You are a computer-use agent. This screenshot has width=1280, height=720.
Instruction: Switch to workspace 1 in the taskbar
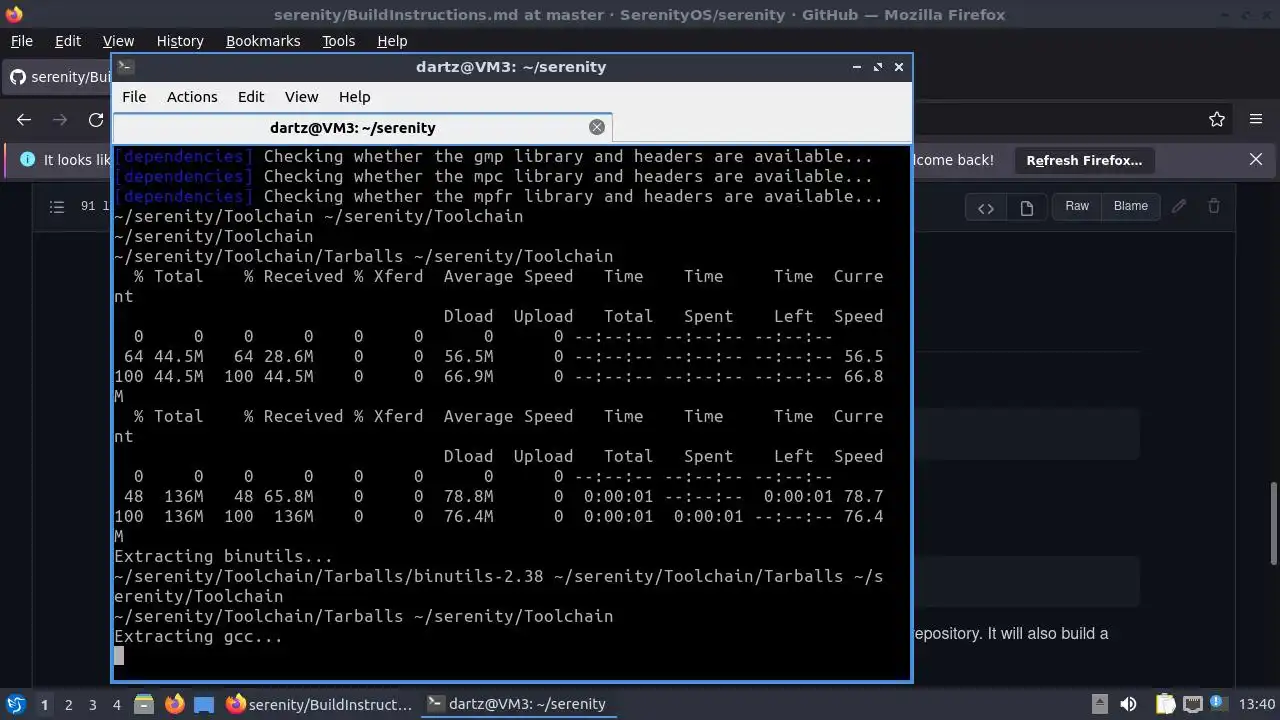point(44,704)
